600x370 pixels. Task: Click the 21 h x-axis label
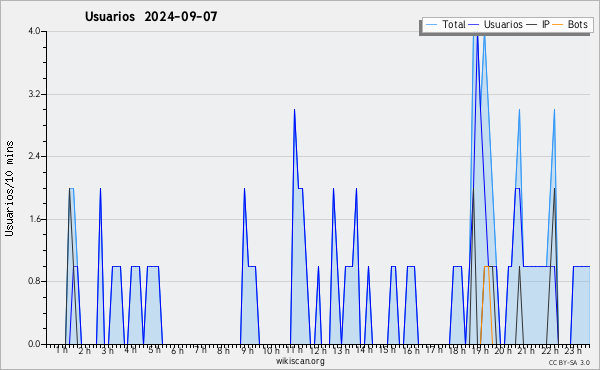(526, 350)
